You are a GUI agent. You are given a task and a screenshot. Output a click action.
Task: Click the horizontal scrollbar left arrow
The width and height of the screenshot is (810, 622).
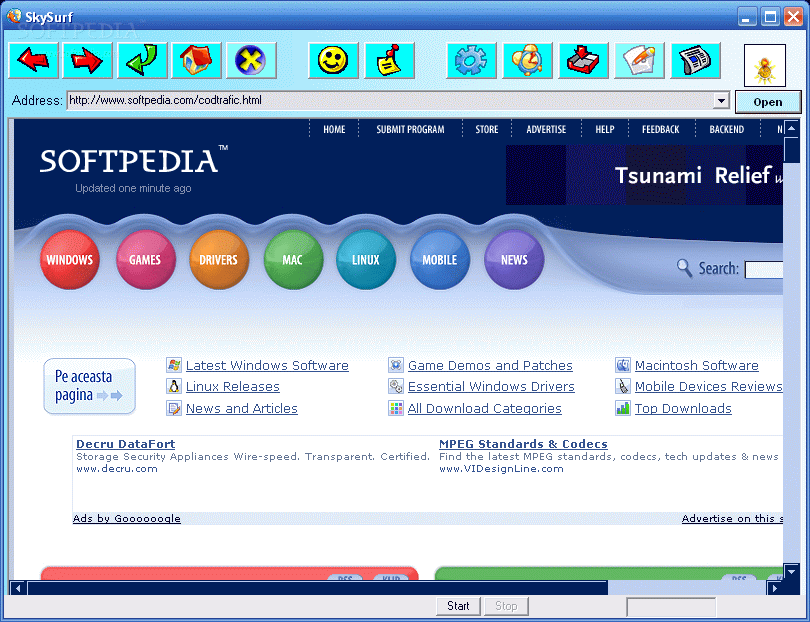tap(19, 588)
